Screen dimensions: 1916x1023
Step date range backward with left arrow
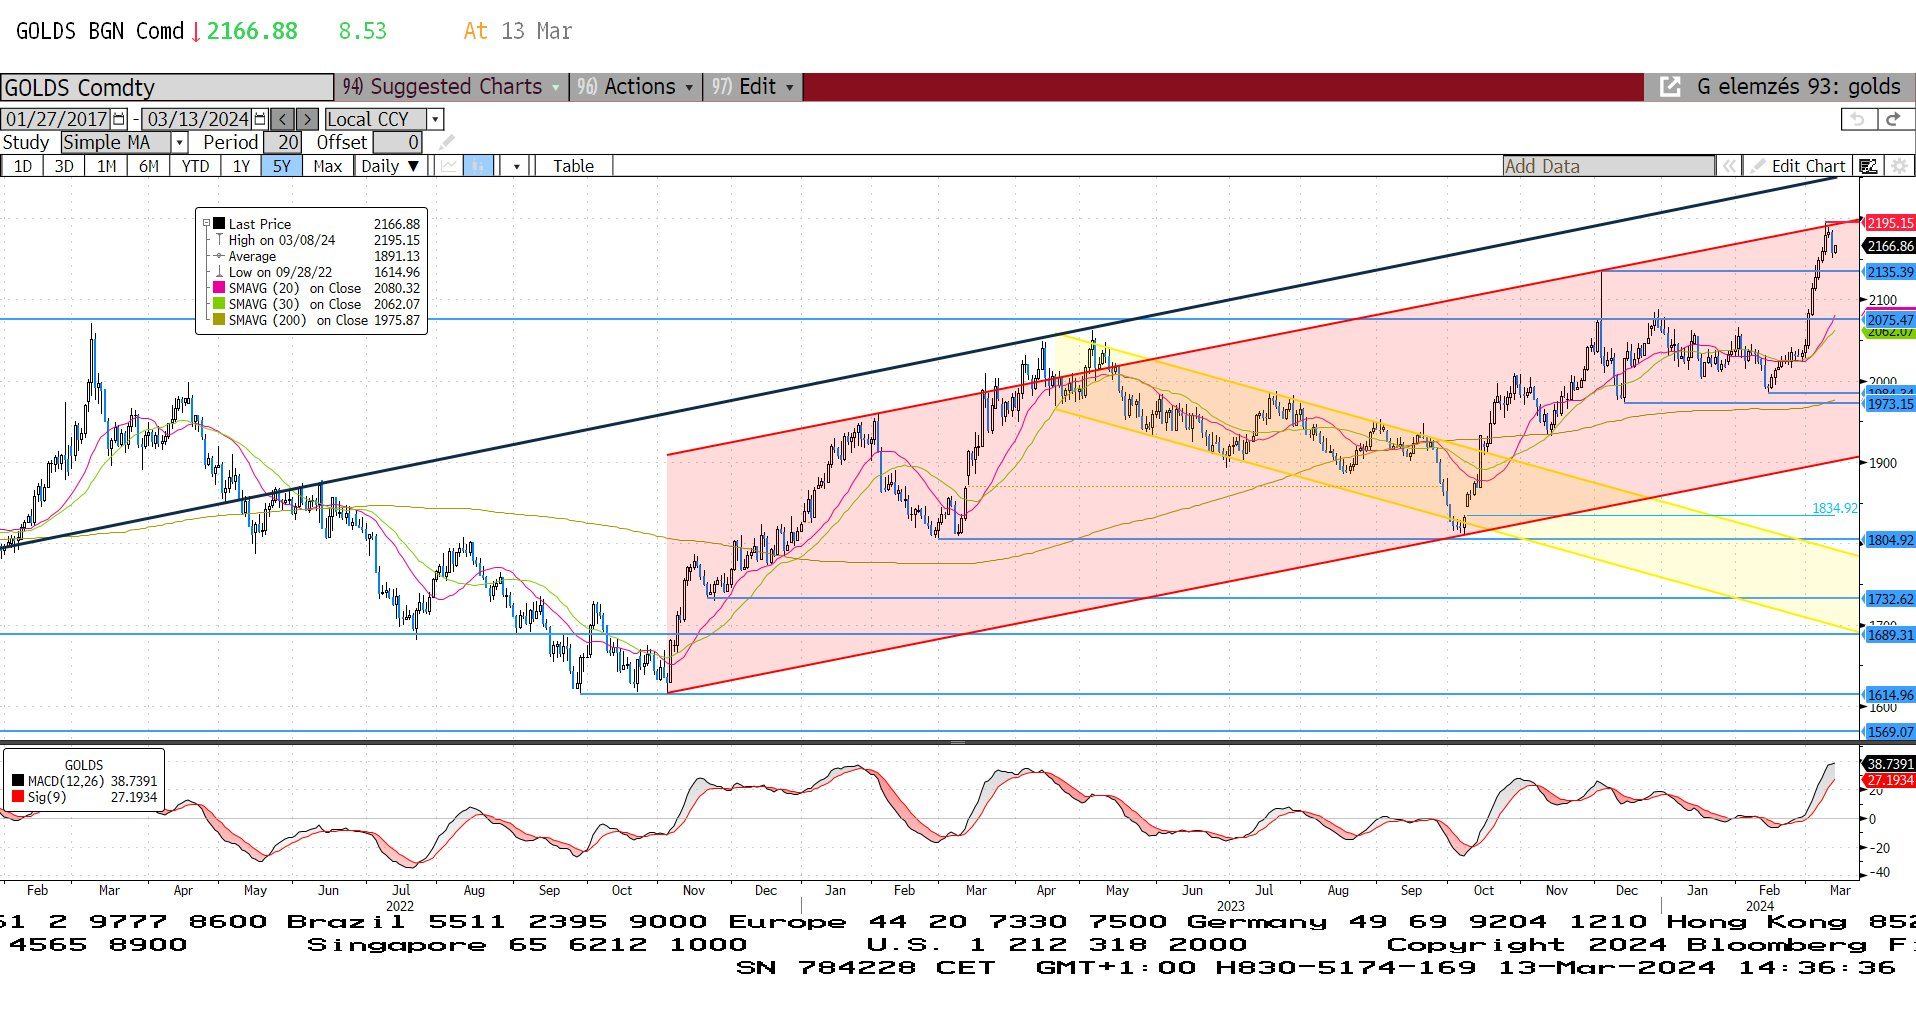click(x=283, y=119)
